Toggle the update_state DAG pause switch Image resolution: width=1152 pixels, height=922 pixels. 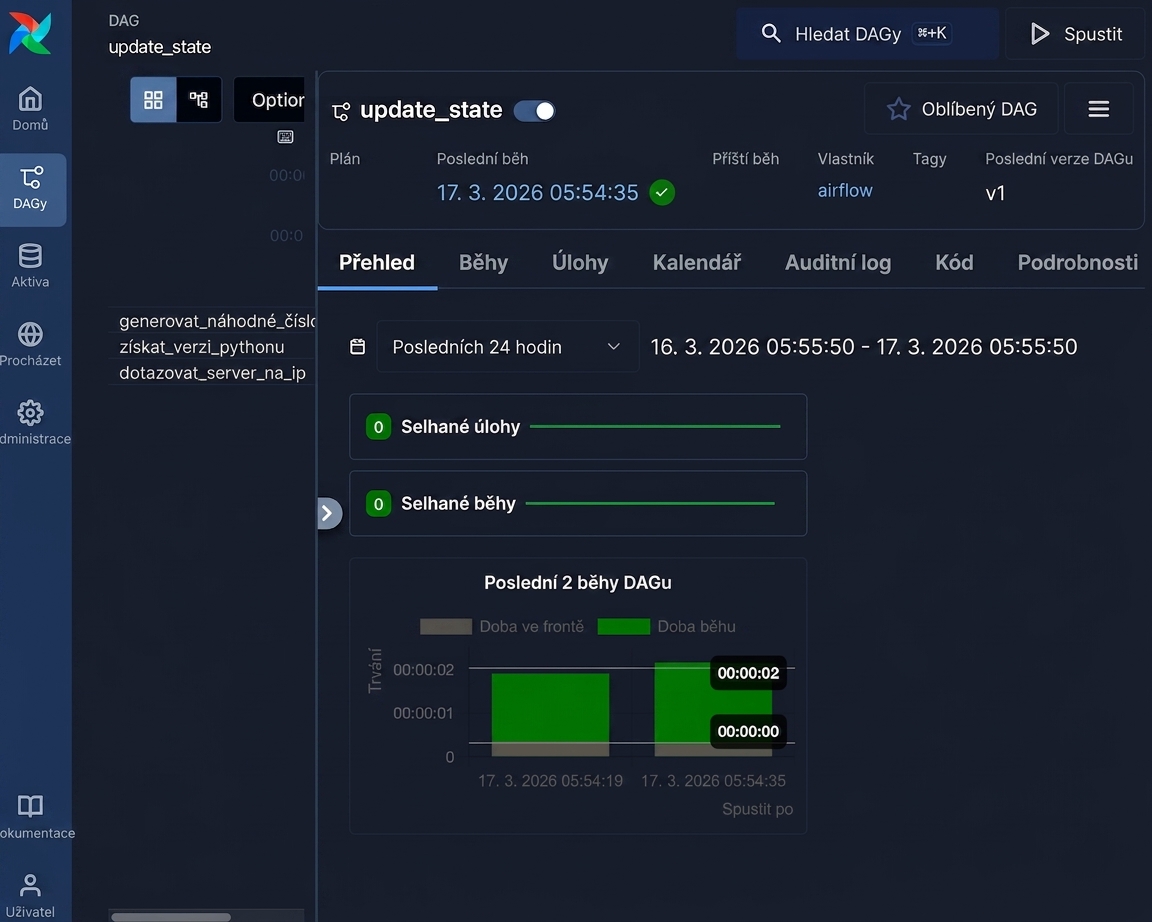click(x=534, y=111)
